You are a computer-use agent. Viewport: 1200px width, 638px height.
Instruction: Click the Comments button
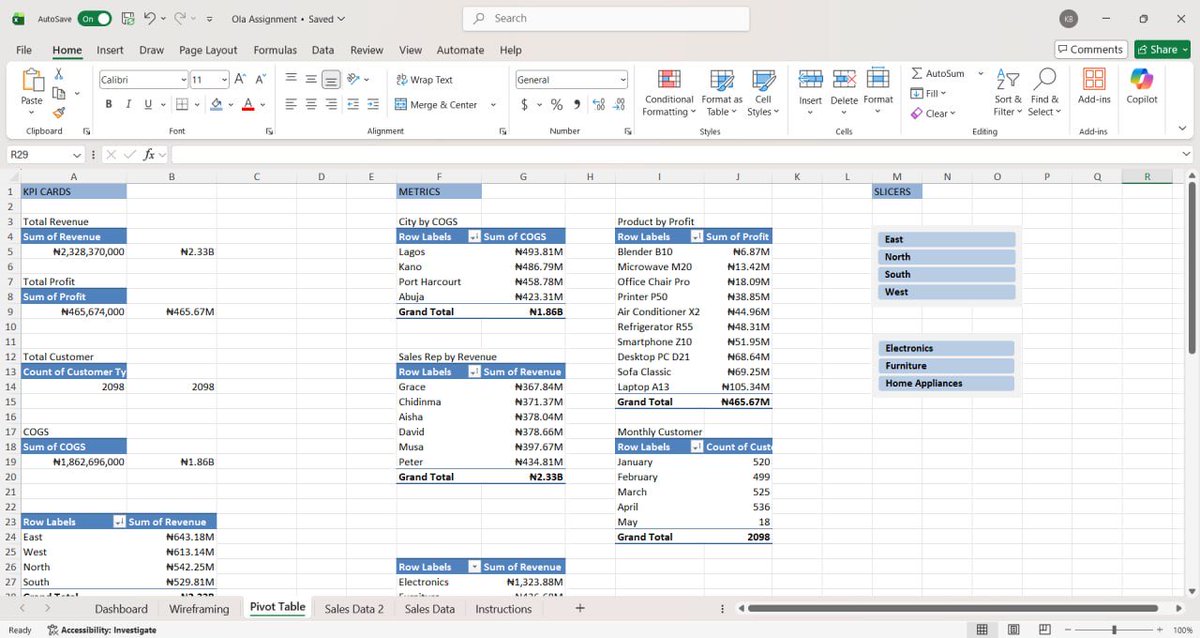[1090, 49]
